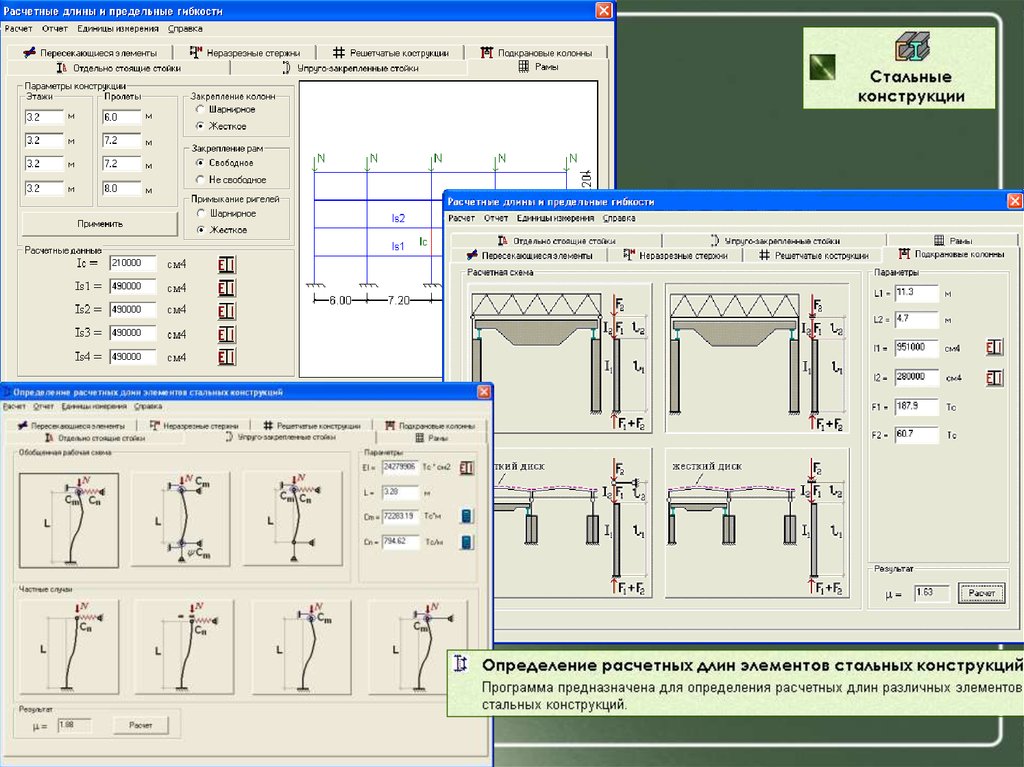Click the L1 field showing 11.3

915,292
